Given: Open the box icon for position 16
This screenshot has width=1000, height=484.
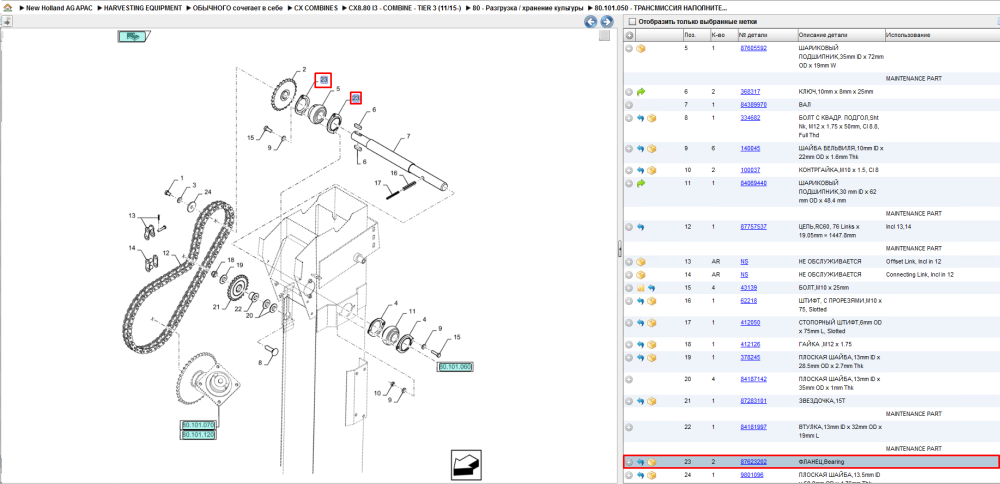Looking at the screenshot, I should point(652,301).
